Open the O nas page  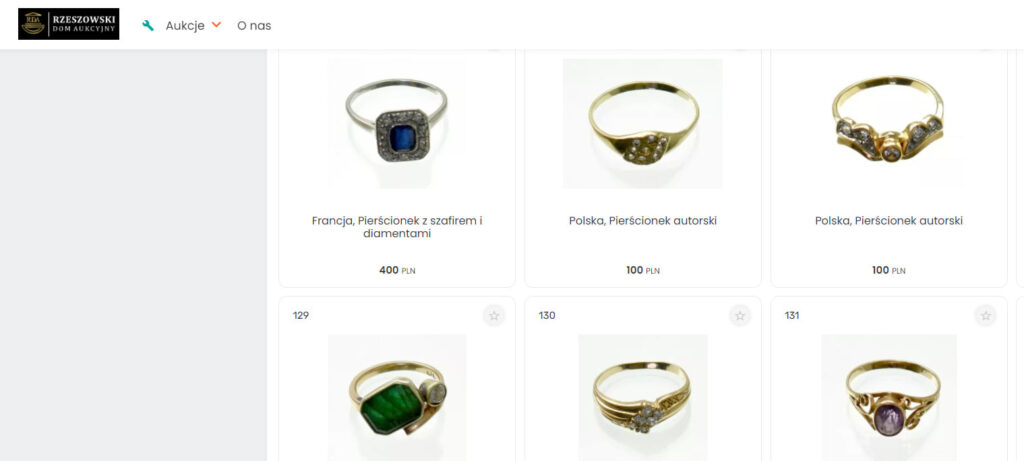click(254, 25)
